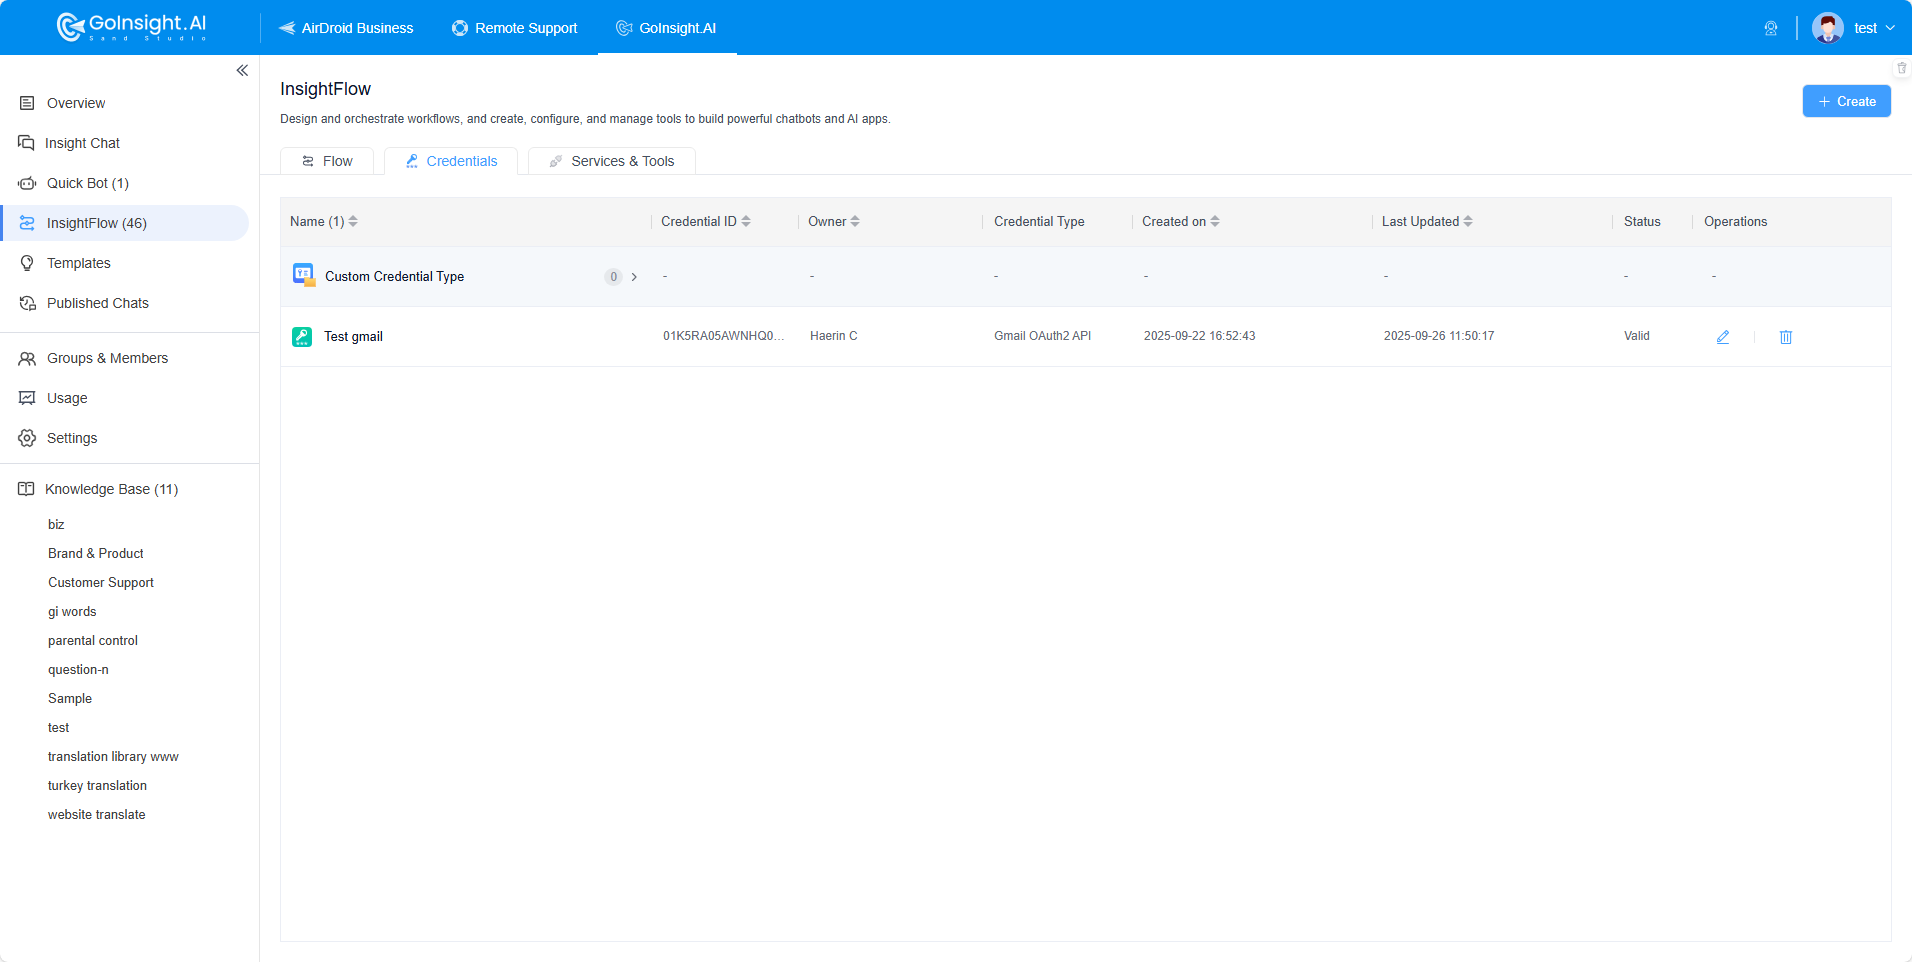Click the Custom Credential Type icon

click(x=303, y=275)
